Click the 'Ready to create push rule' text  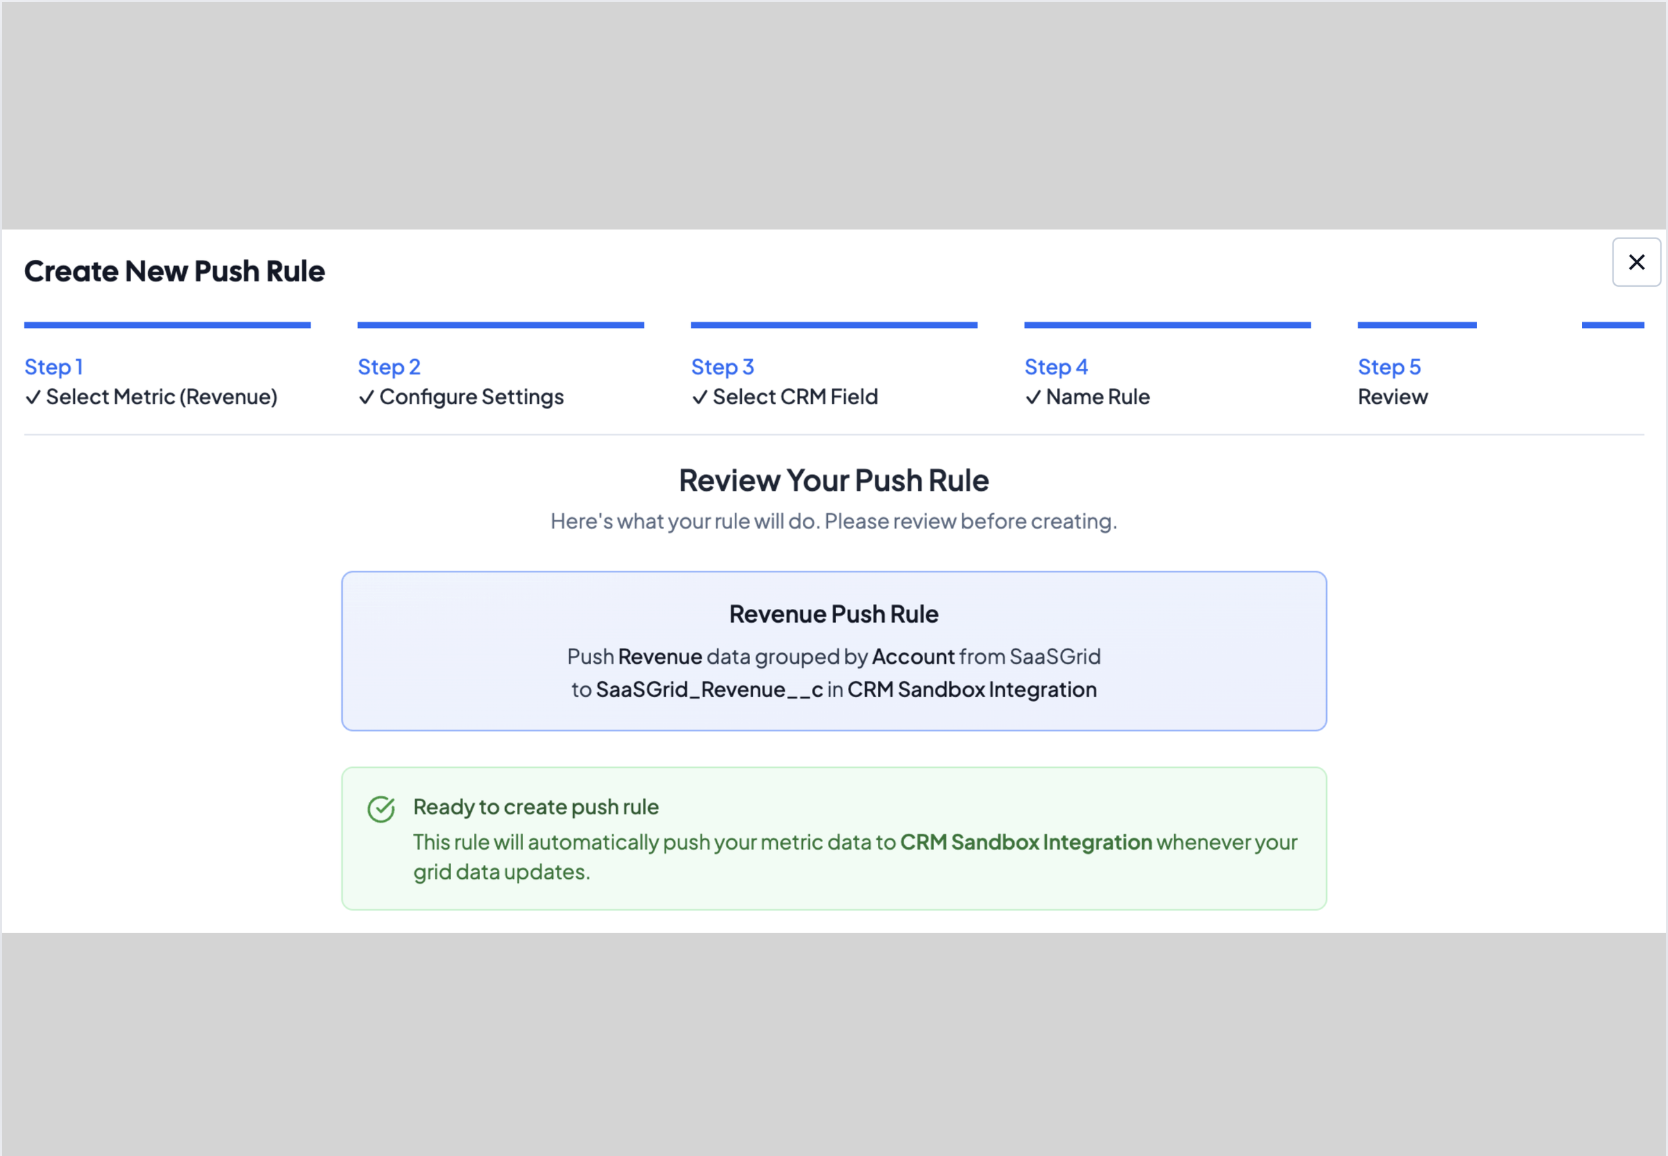[x=536, y=807]
